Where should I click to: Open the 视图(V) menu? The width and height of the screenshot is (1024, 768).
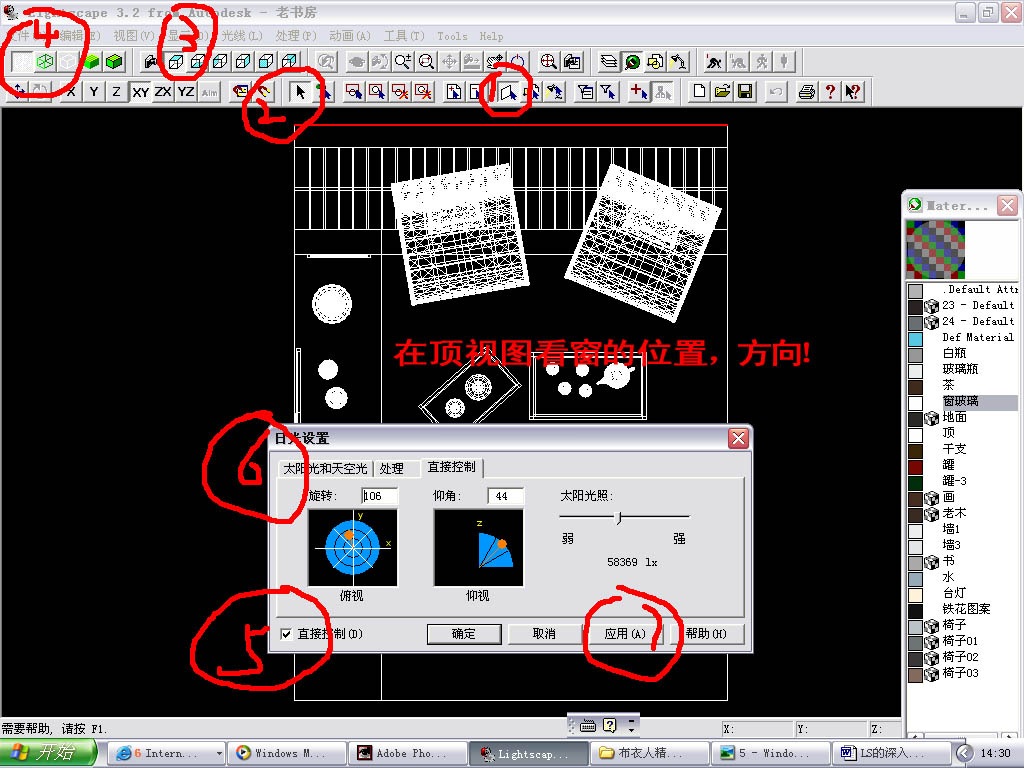[134, 36]
